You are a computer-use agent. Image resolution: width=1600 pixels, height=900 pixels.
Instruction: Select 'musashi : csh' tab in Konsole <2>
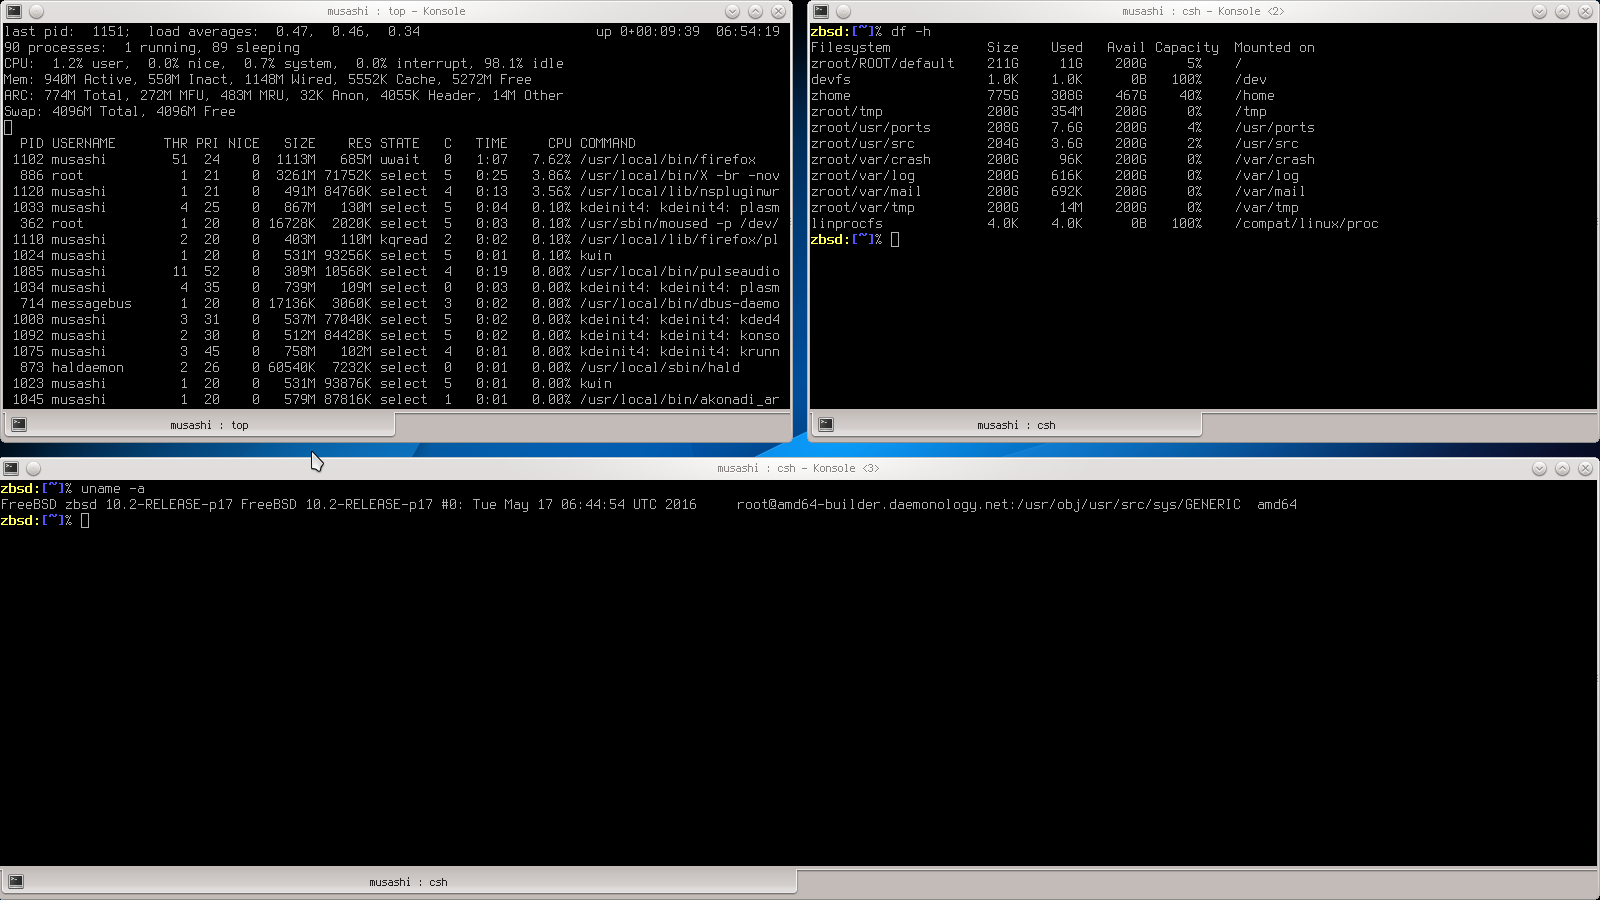tap(1006, 425)
